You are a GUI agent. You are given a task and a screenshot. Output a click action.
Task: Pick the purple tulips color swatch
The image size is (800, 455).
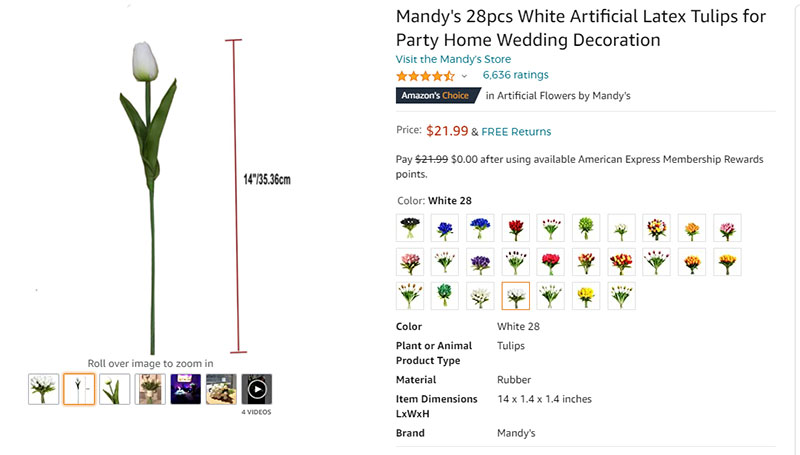coord(480,262)
